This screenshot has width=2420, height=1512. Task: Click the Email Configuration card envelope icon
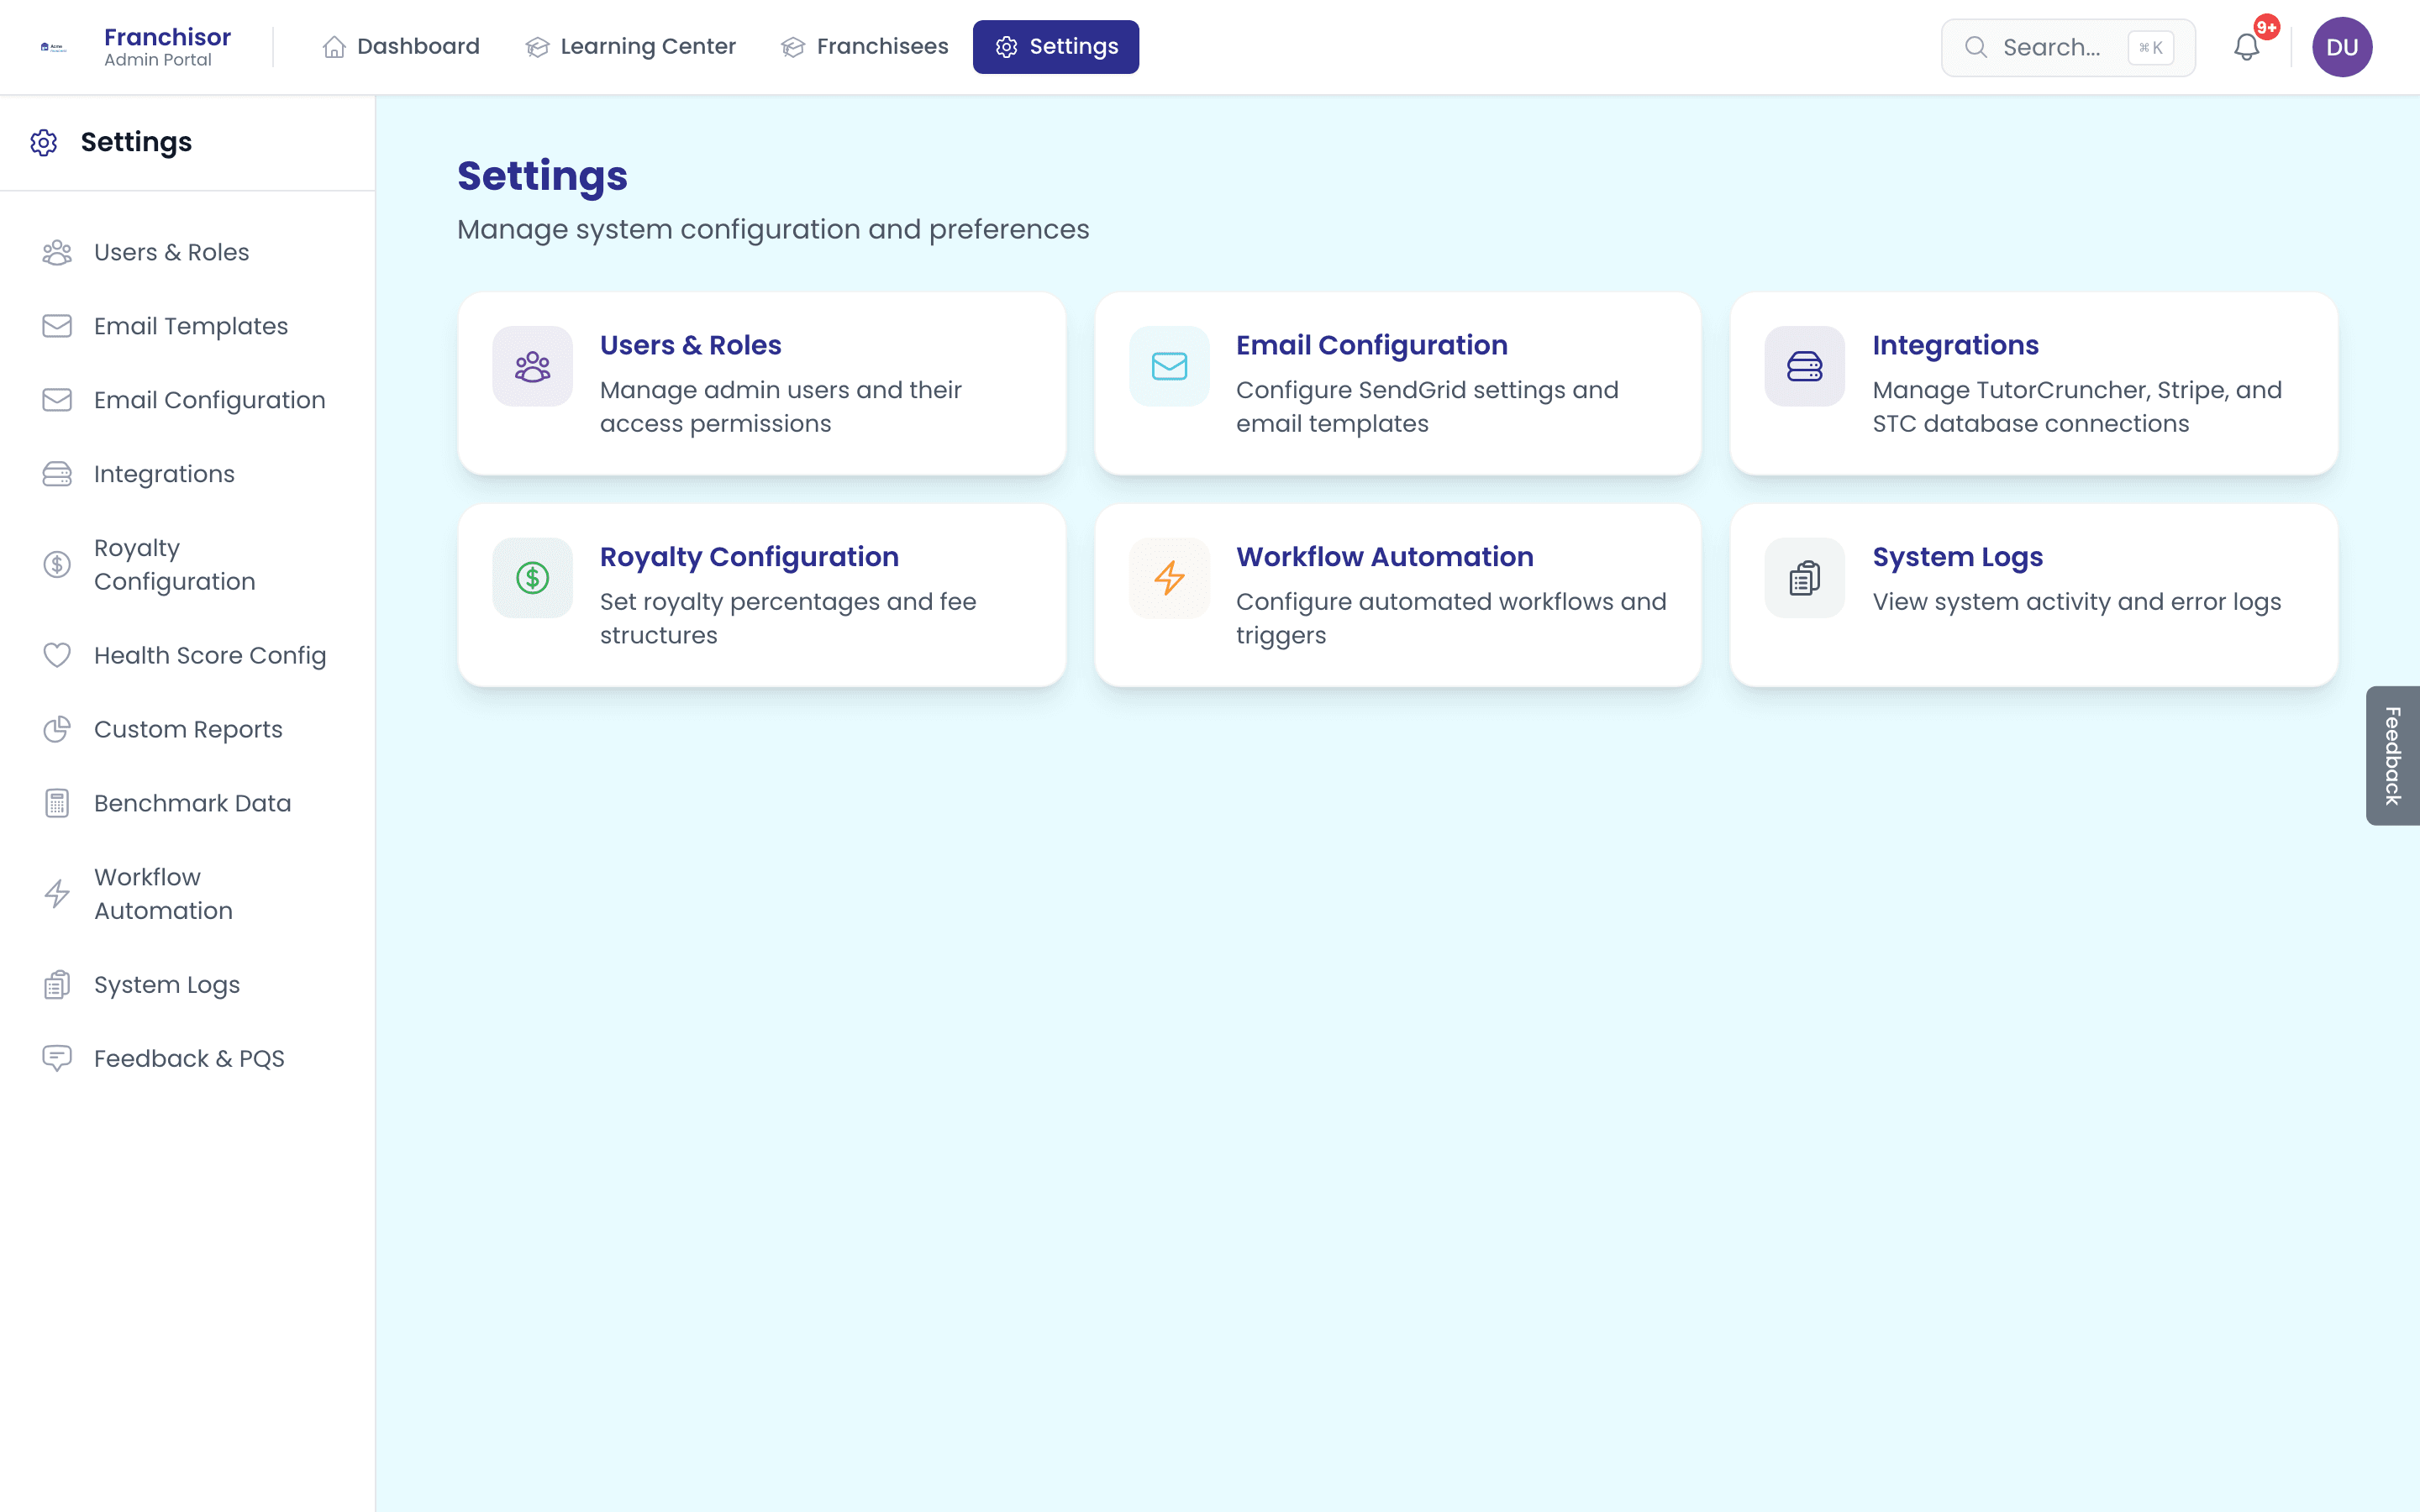click(1169, 366)
